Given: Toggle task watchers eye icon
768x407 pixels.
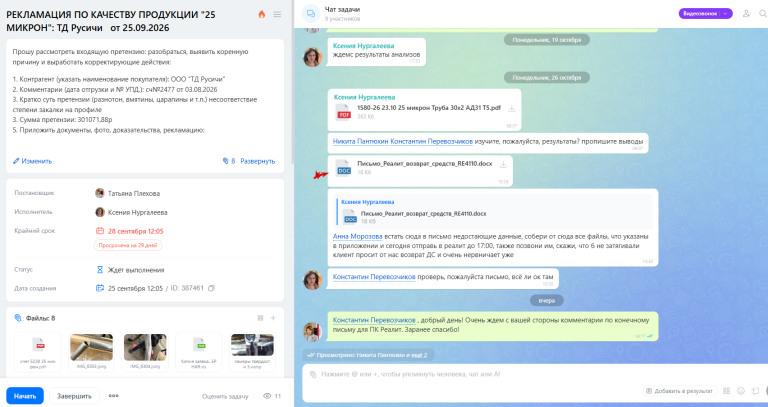Looking at the screenshot, I should coord(267,396).
